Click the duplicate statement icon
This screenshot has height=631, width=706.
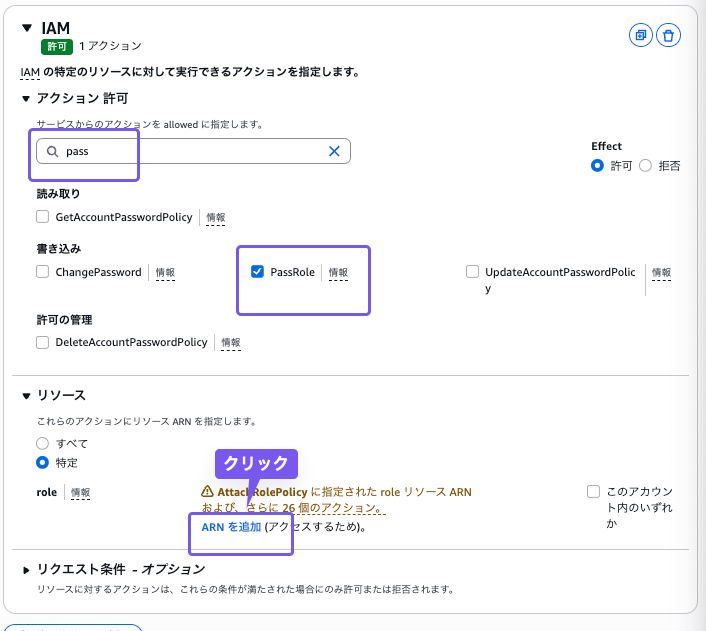(x=640, y=35)
